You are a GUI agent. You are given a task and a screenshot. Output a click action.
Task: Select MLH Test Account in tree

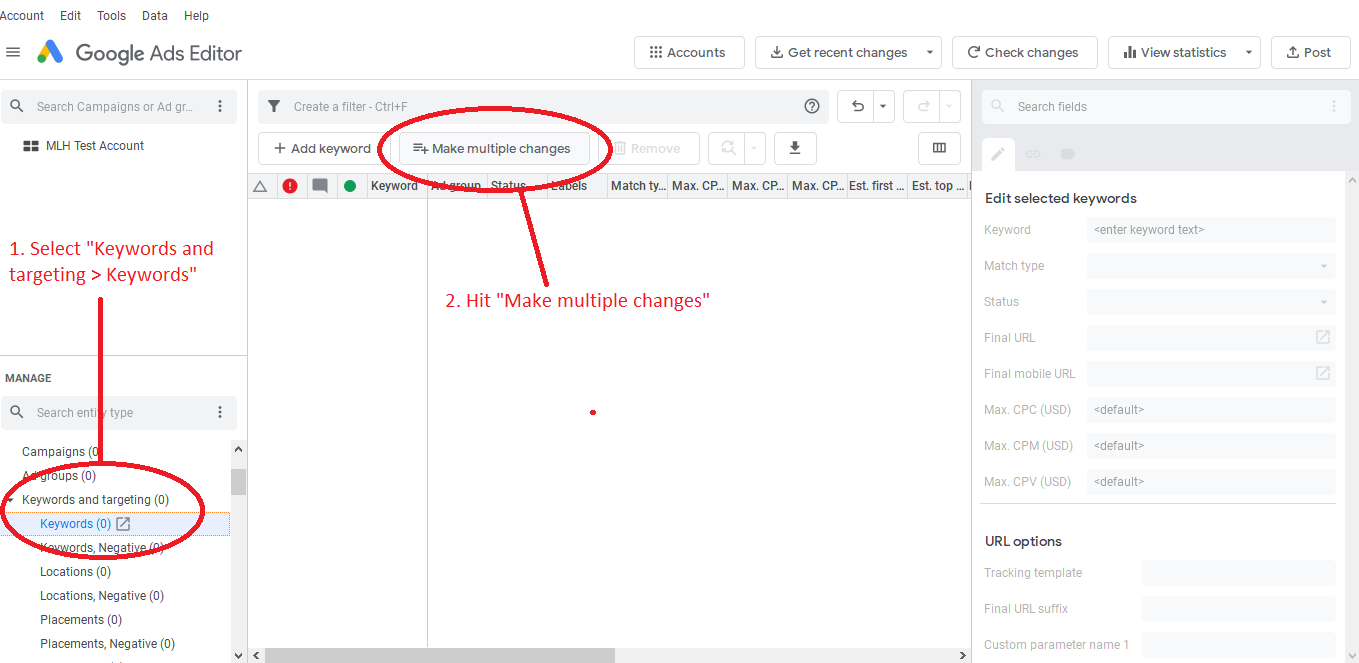point(95,146)
